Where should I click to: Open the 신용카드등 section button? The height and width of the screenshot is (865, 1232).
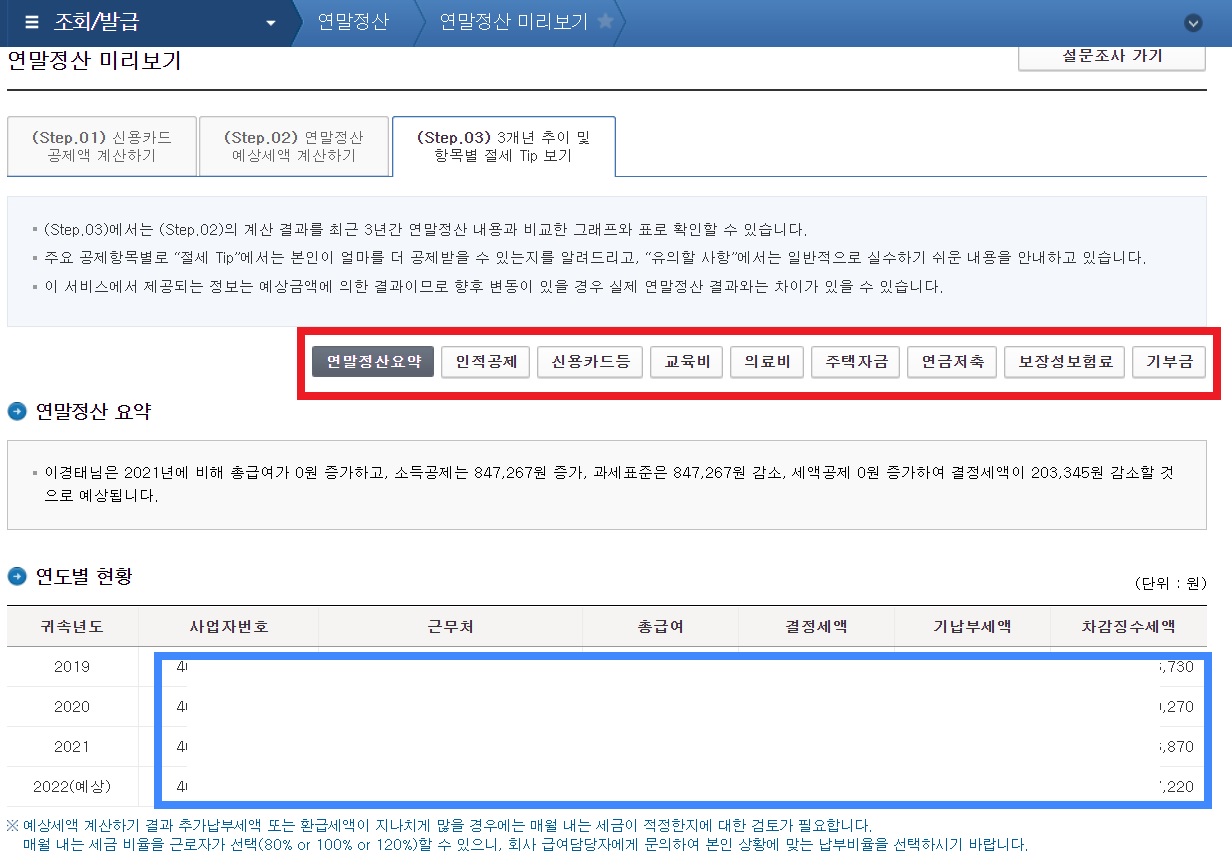pyautogui.click(x=589, y=361)
